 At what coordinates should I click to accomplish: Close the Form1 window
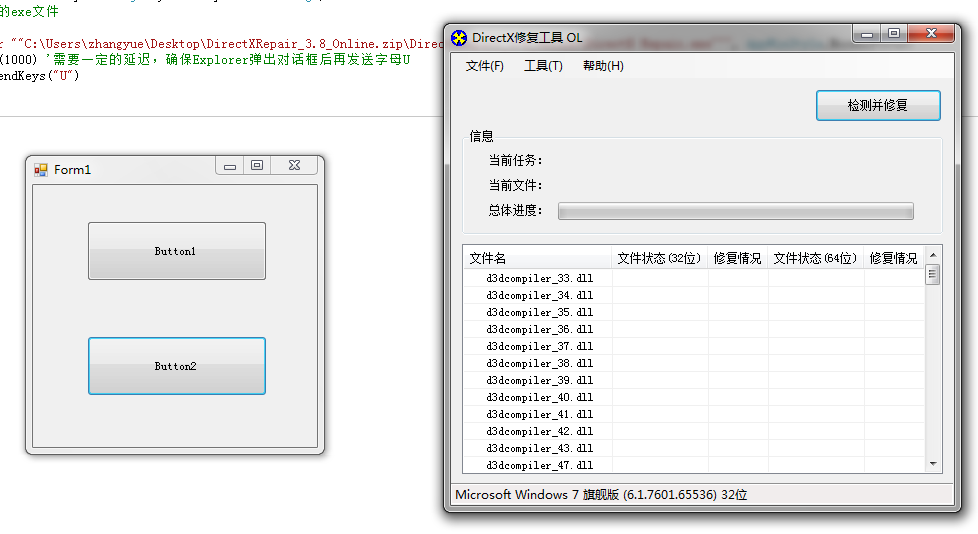point(294,165)
